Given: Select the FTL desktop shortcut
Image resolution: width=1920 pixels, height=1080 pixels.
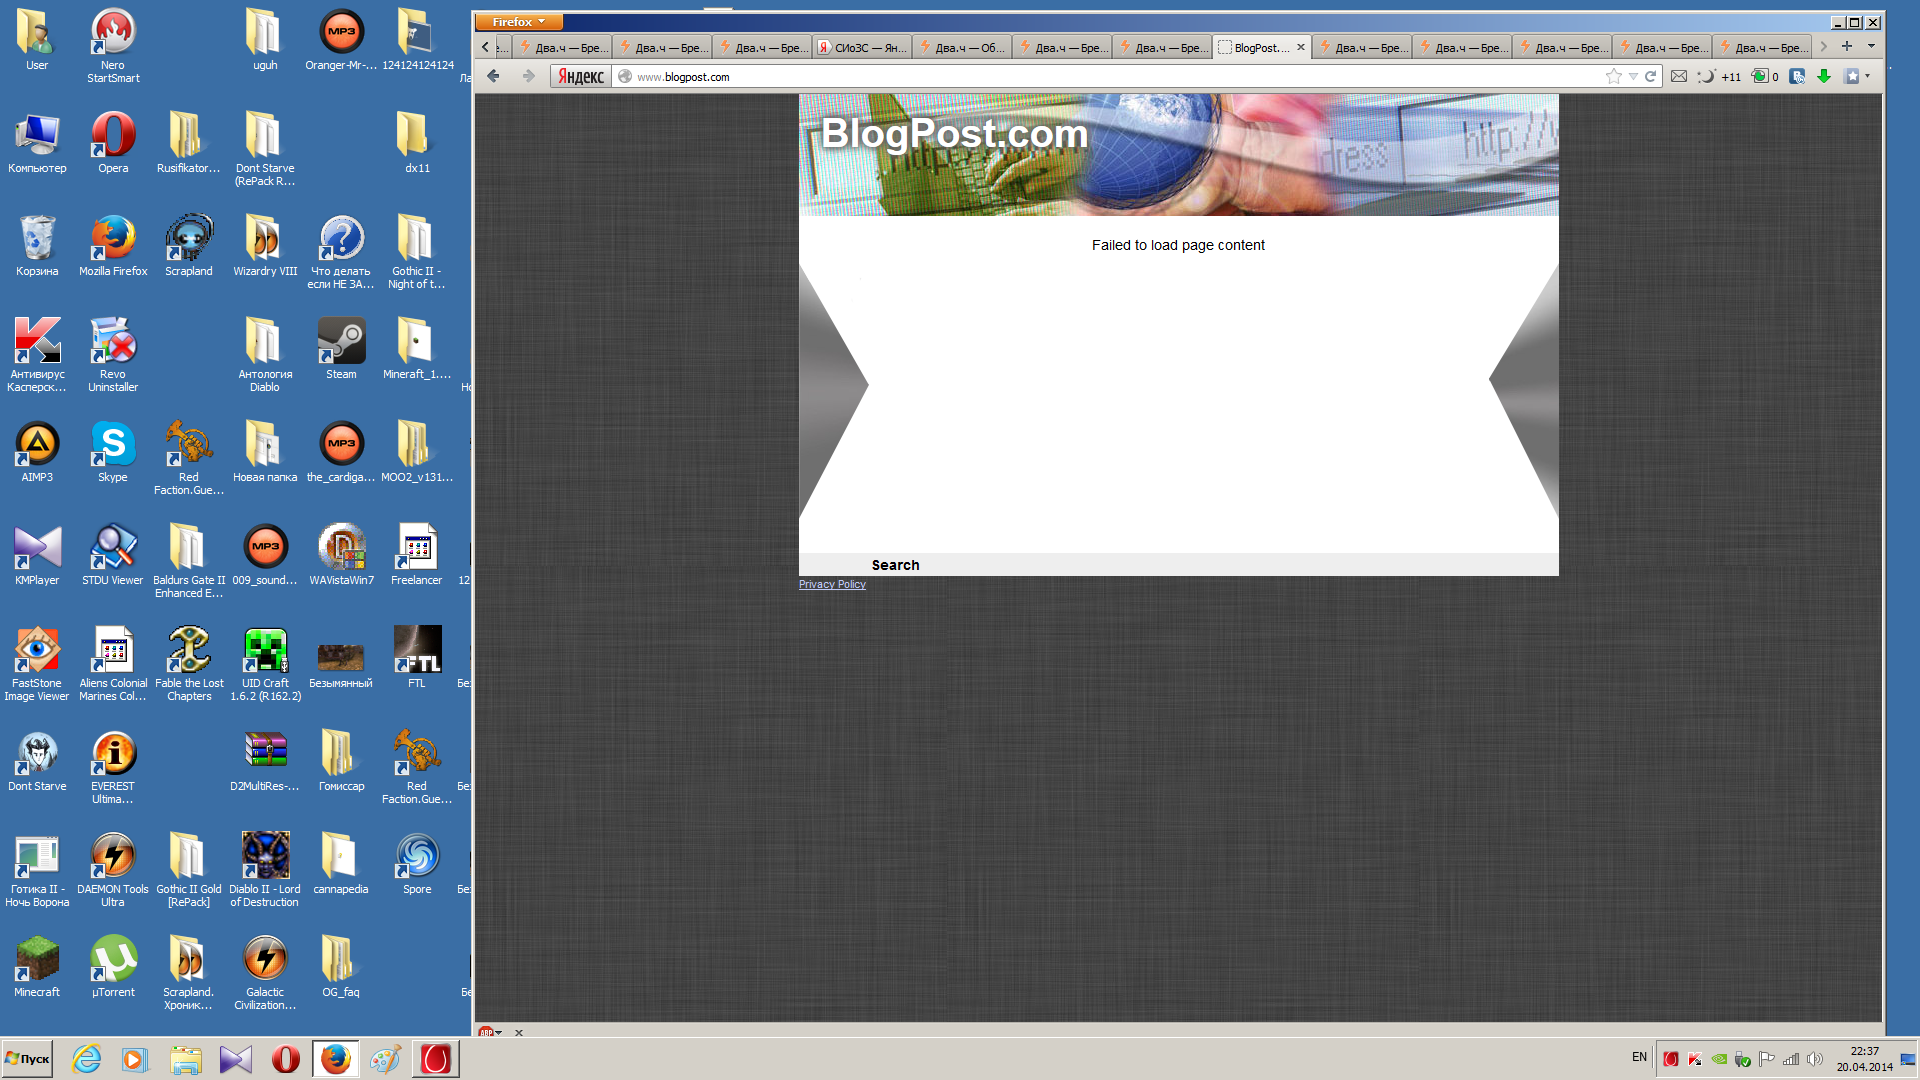Looking at the screenshot, I should click(417, 657).
